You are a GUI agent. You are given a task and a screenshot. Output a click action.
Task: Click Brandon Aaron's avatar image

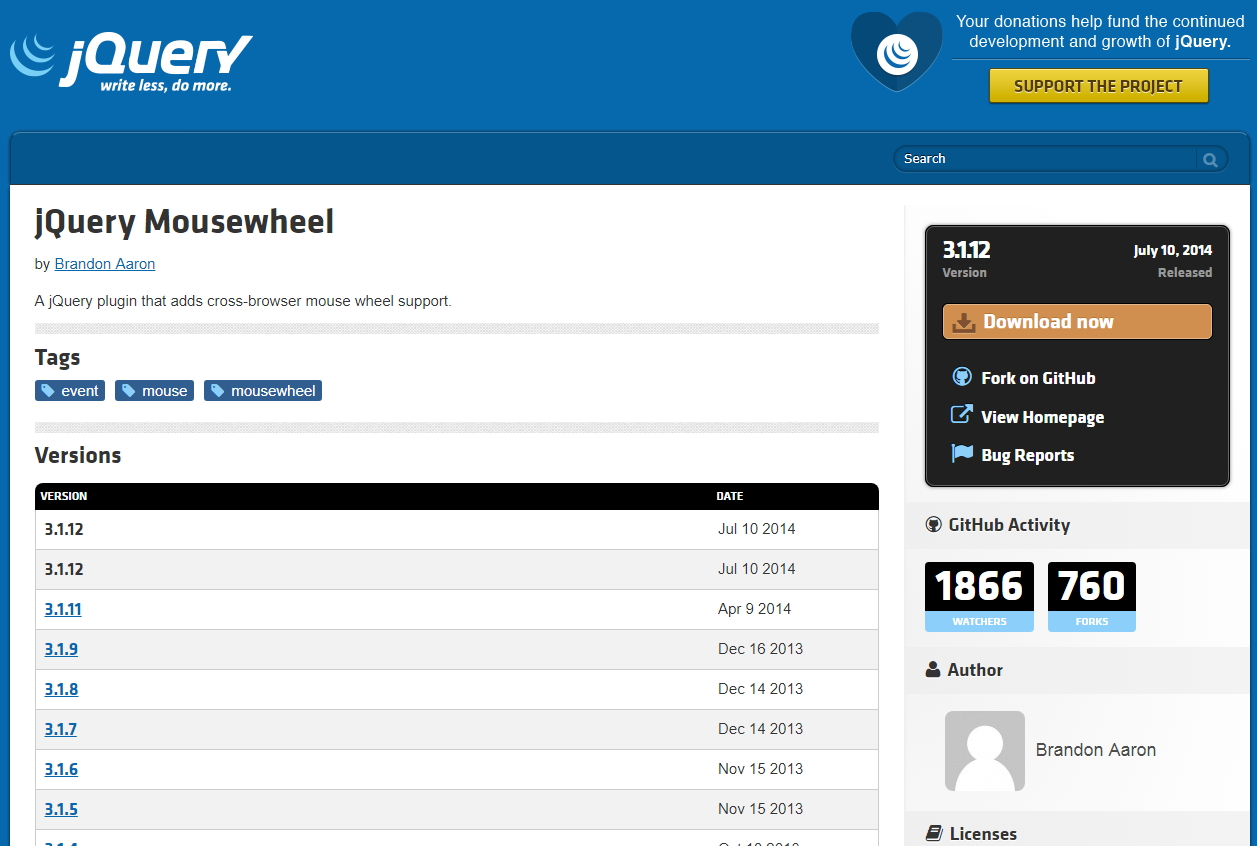coord(985,751)
